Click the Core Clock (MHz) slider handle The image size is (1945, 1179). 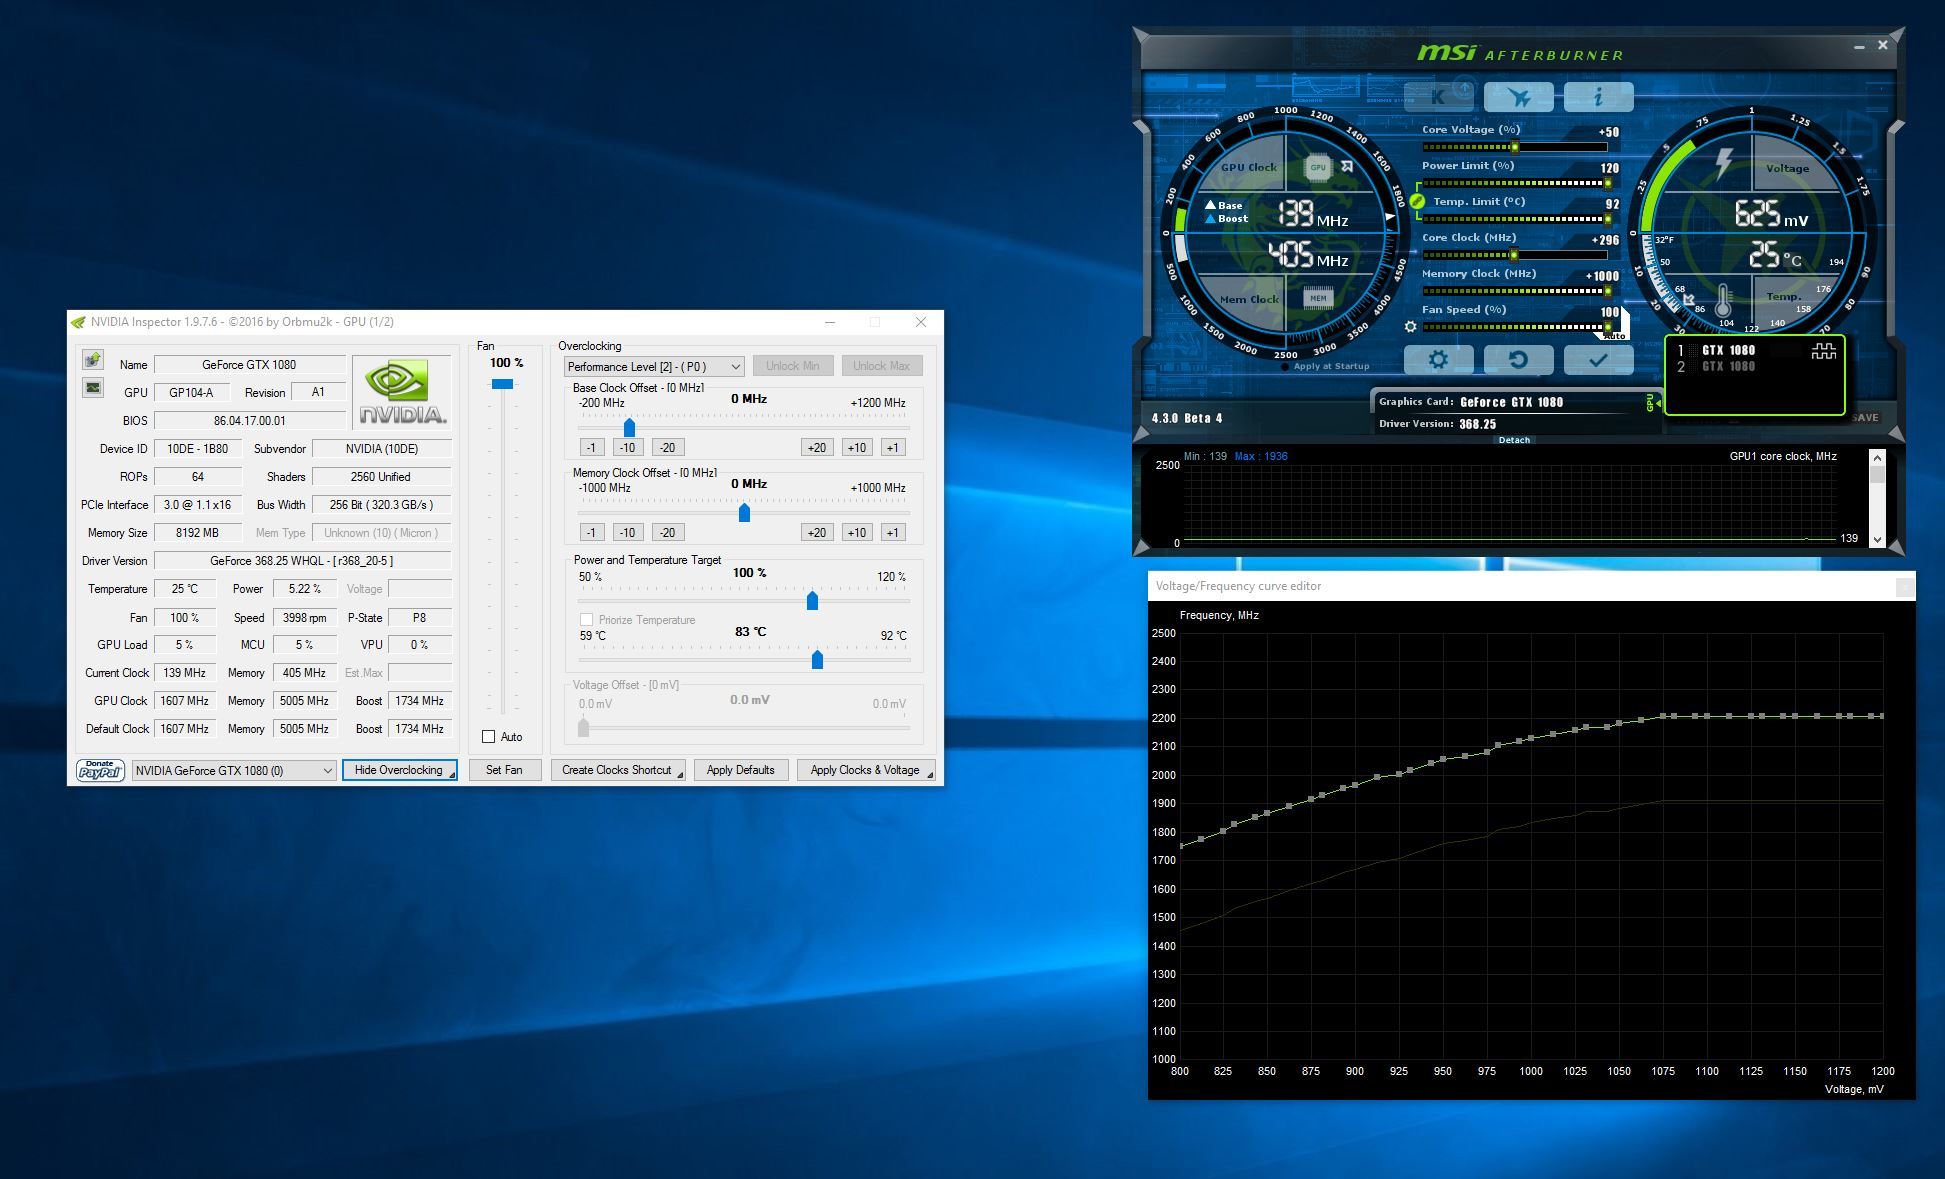coord(1514,255)
